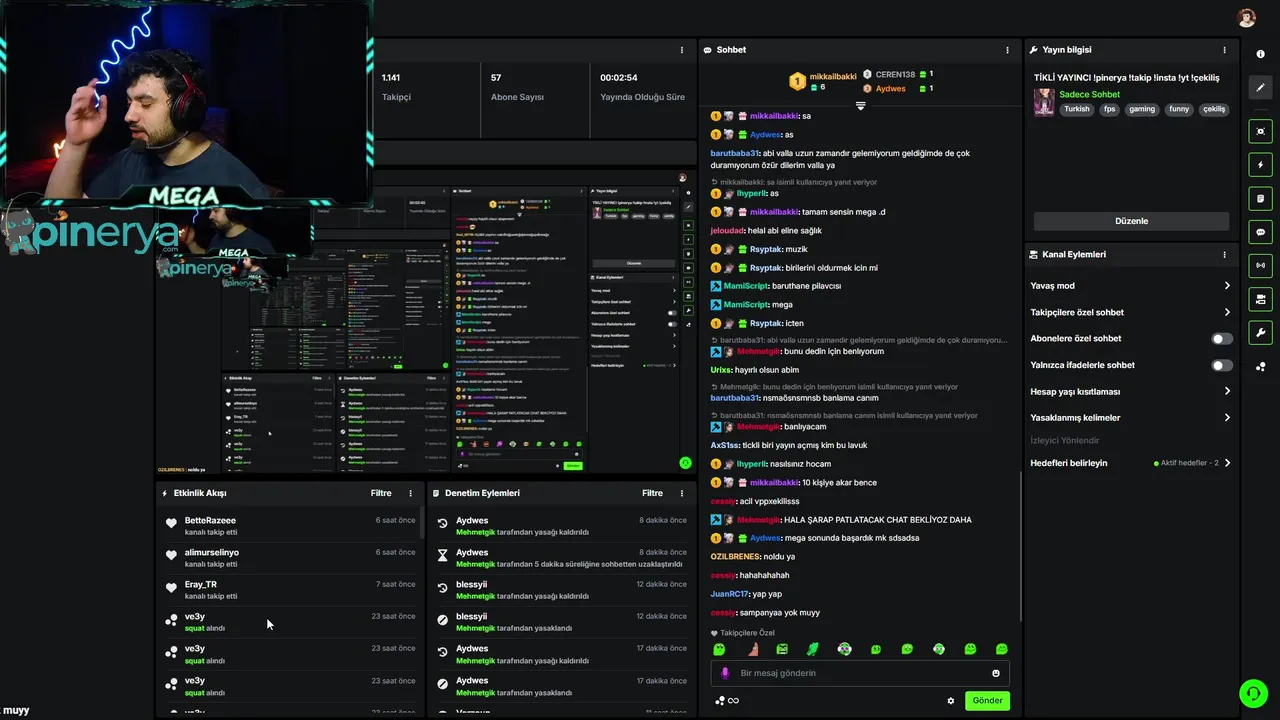This screenshot has width=1280, height=720.
Task: Open Etkinlik Akışı panel three-dot menu
Action: [410, 493]
